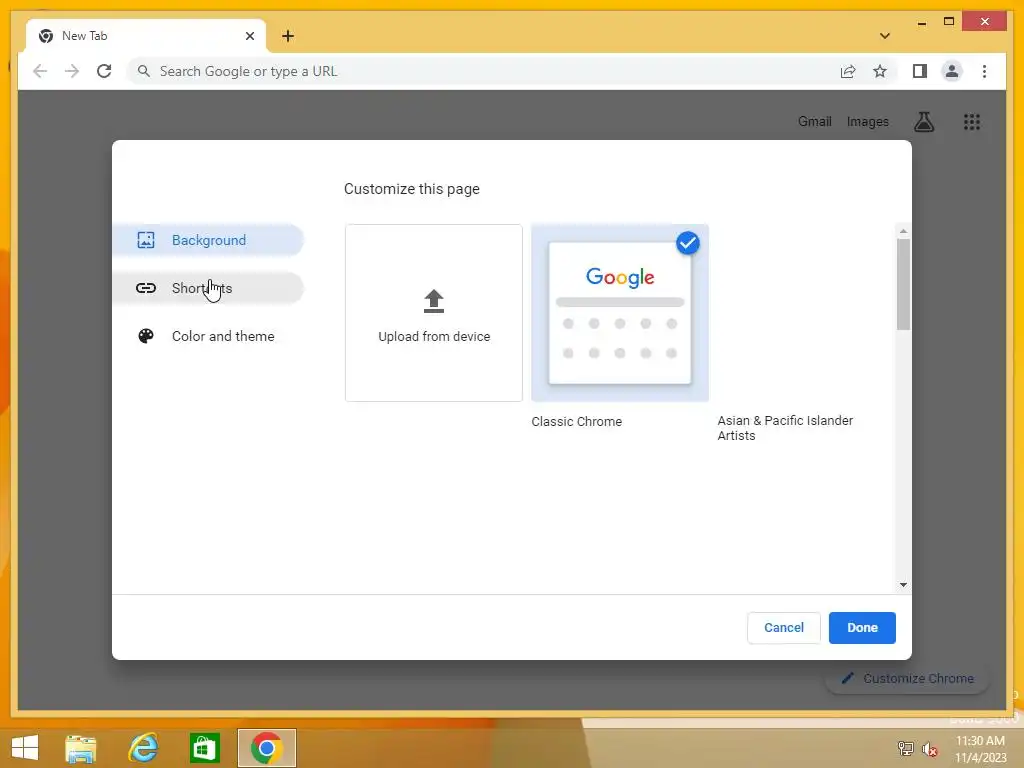The height and width of the screenshot is (768, 1024).
Task: Open the Windows Start button
Action: click(x=25, y=748)
